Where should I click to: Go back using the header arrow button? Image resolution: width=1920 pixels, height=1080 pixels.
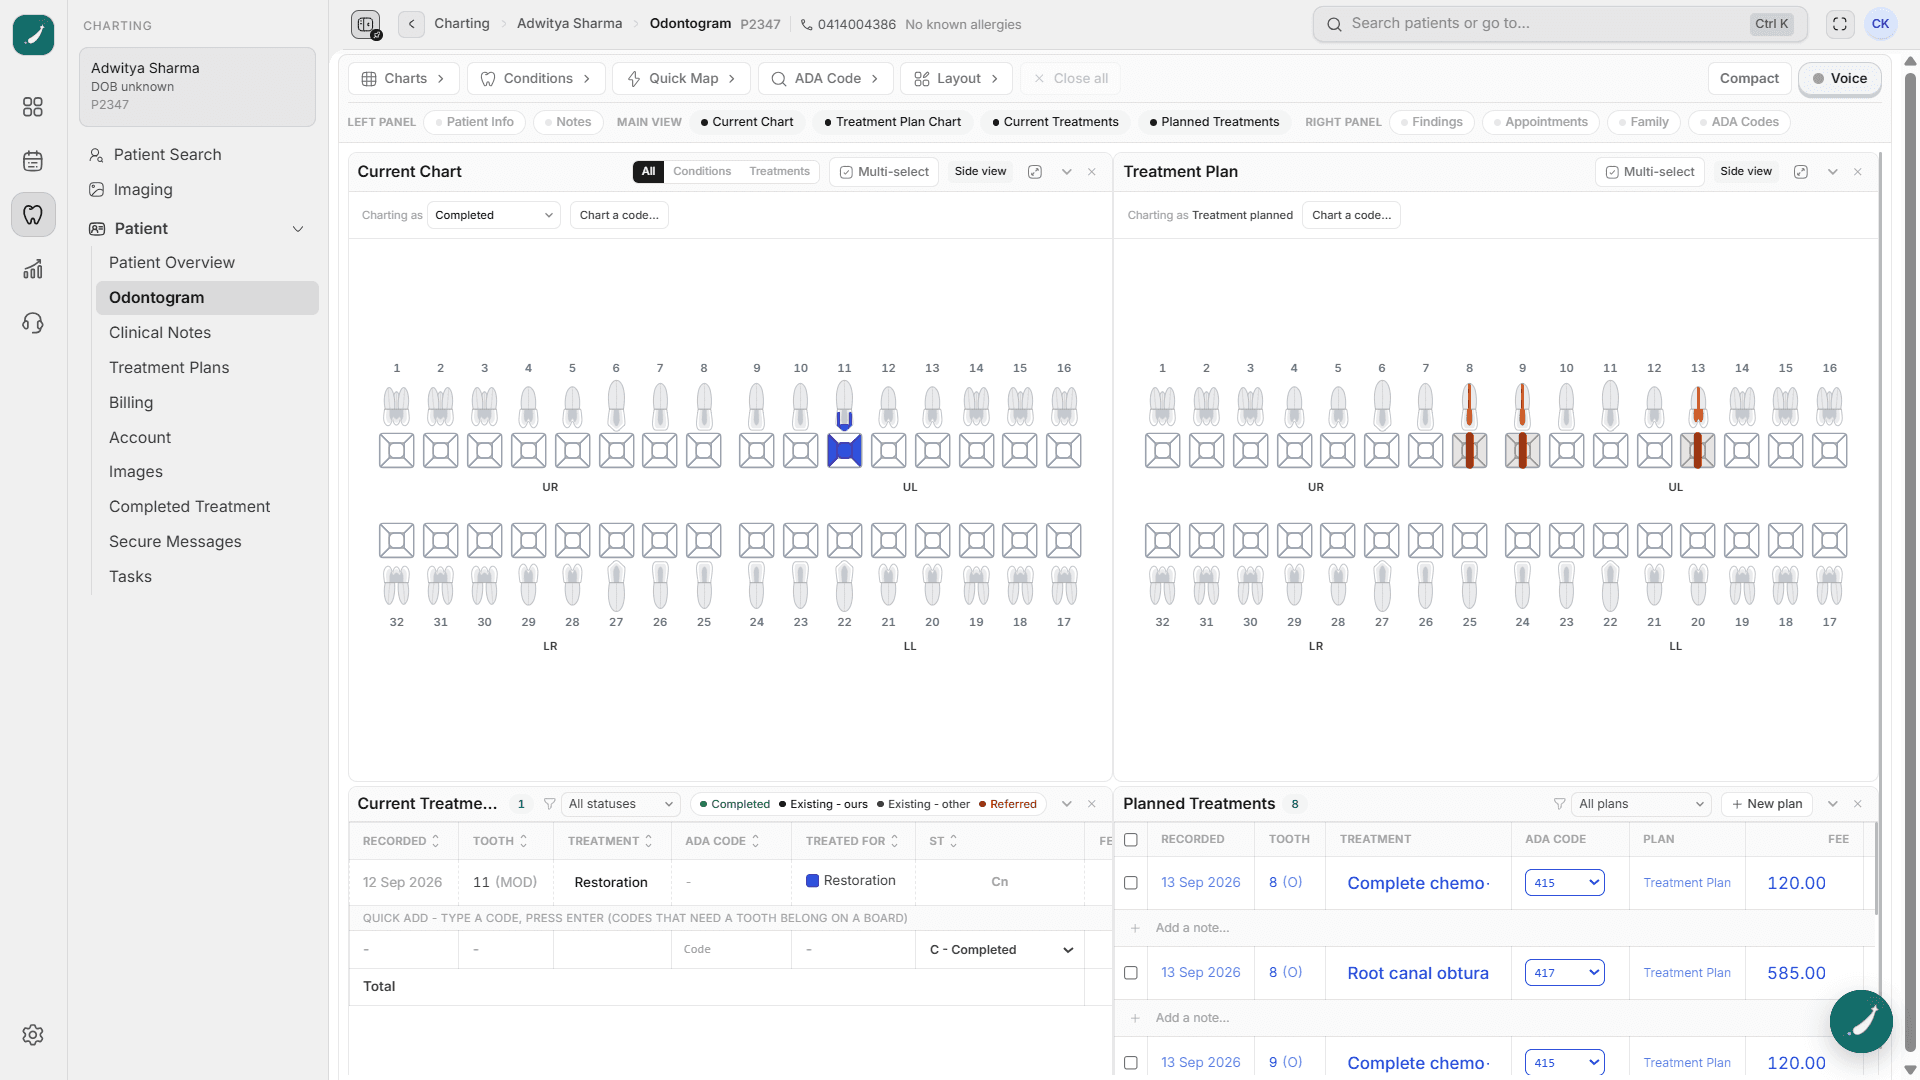click(x=411, y=24)
